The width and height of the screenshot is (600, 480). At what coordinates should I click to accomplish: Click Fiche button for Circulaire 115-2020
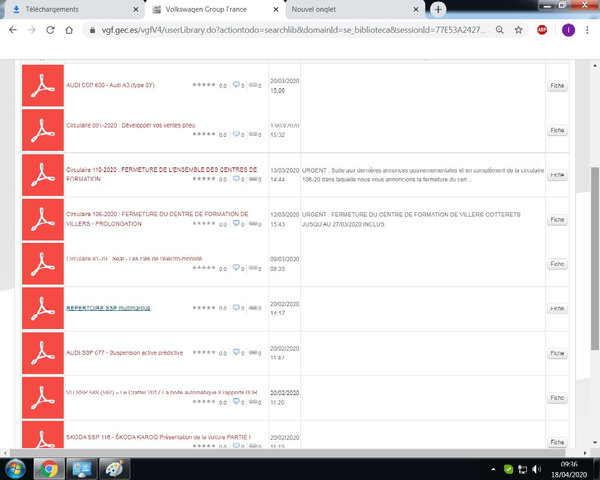(557, 175)
